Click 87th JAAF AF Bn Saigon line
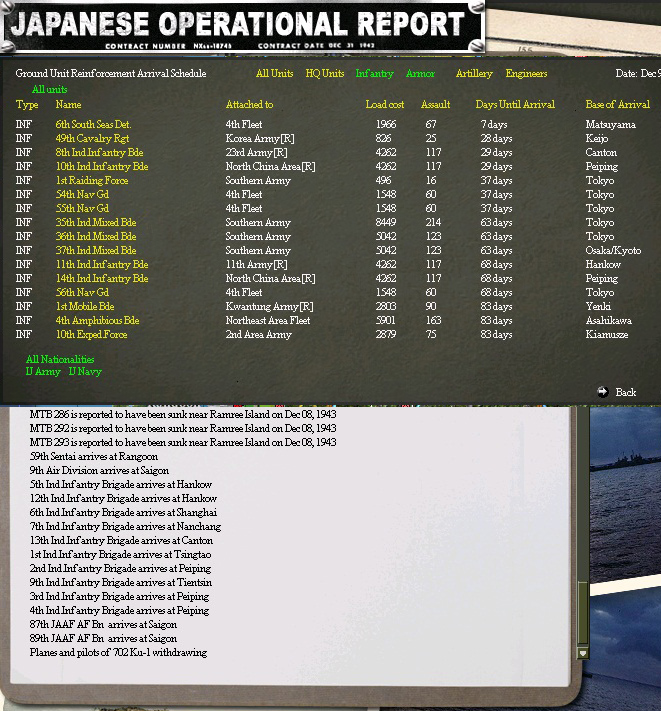This screenshot has width=661, height=711. [103, 624]
